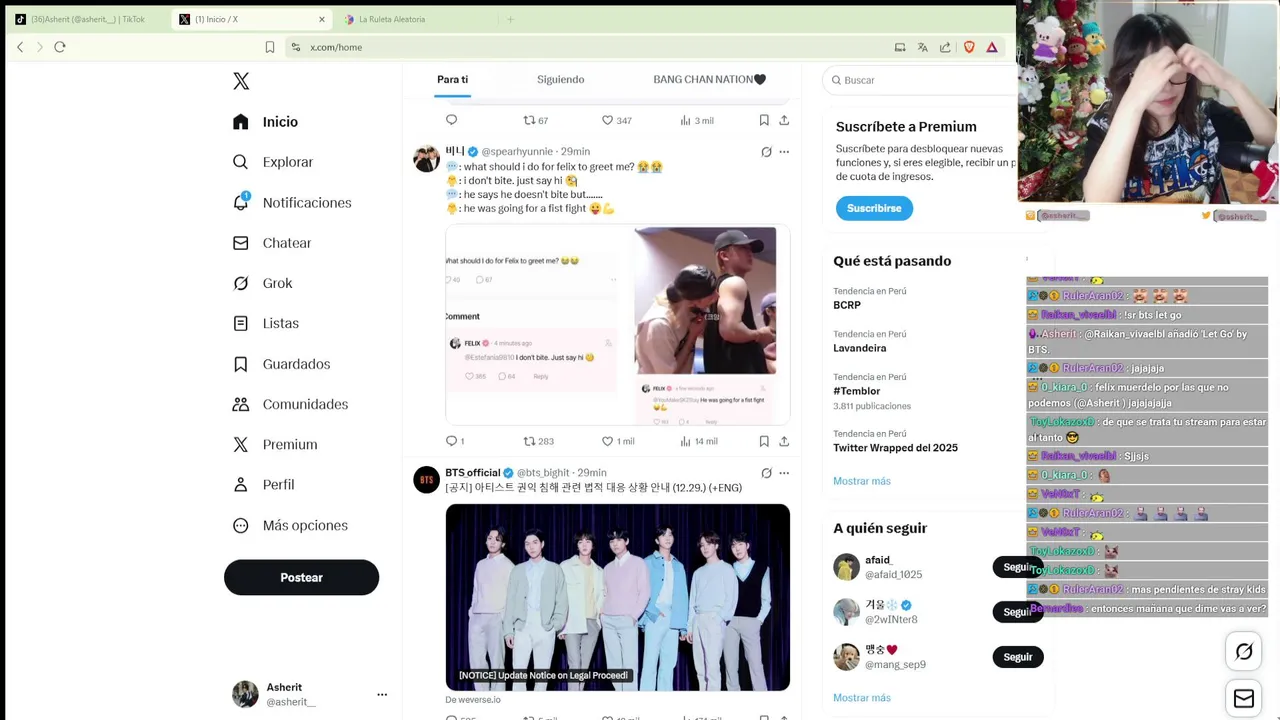
Task: Reply to the spearhyunnie post
Action: tap(451, 441)
